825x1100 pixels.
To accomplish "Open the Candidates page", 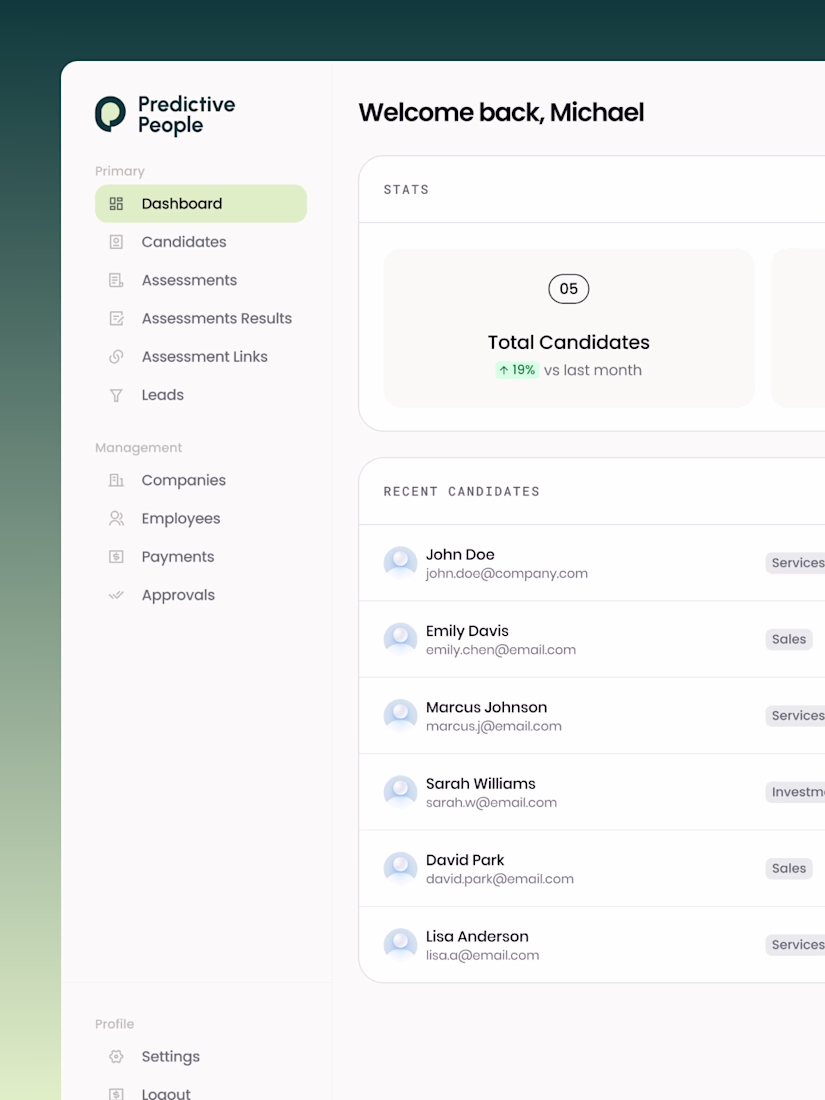I will (x=201, y=242).
